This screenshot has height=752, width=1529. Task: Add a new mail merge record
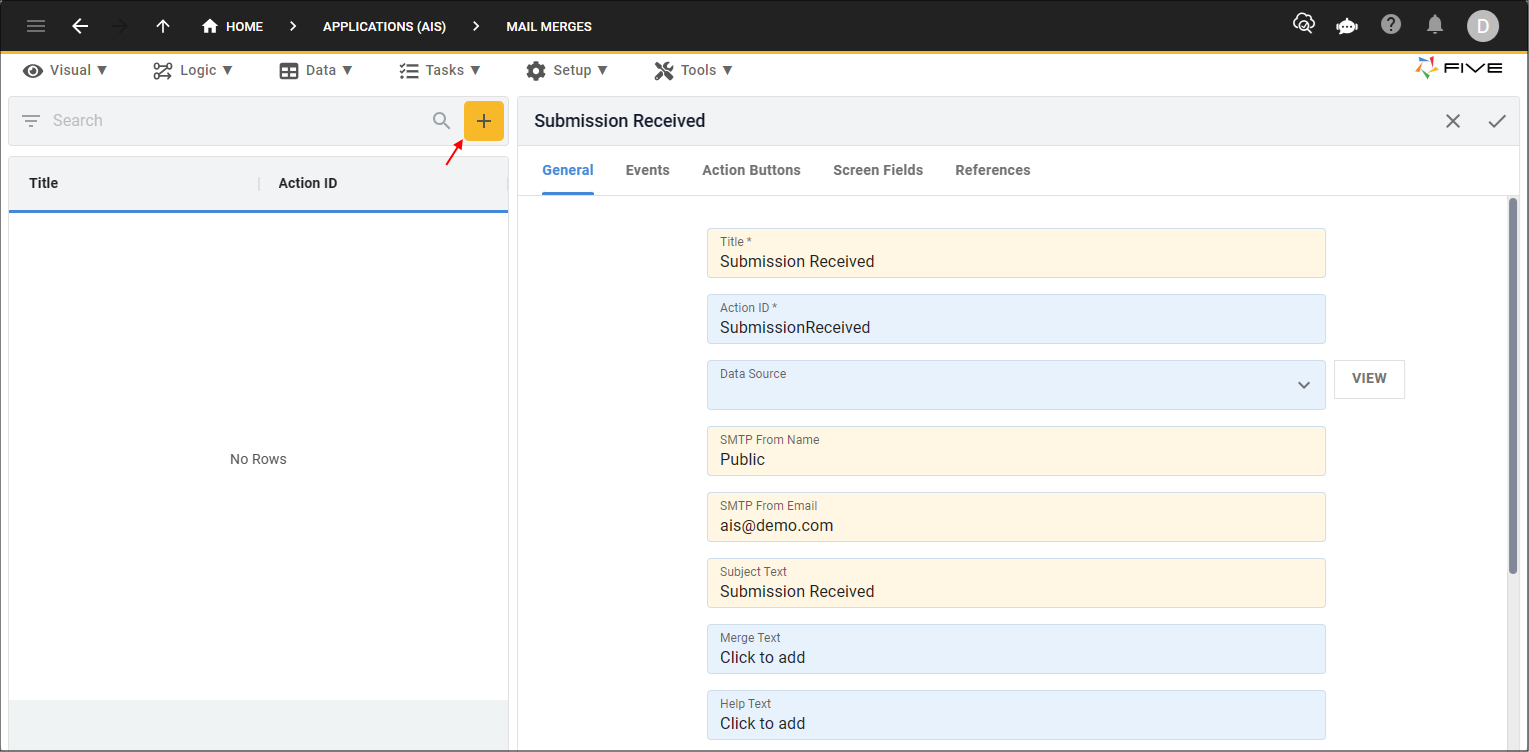[483, 121]
